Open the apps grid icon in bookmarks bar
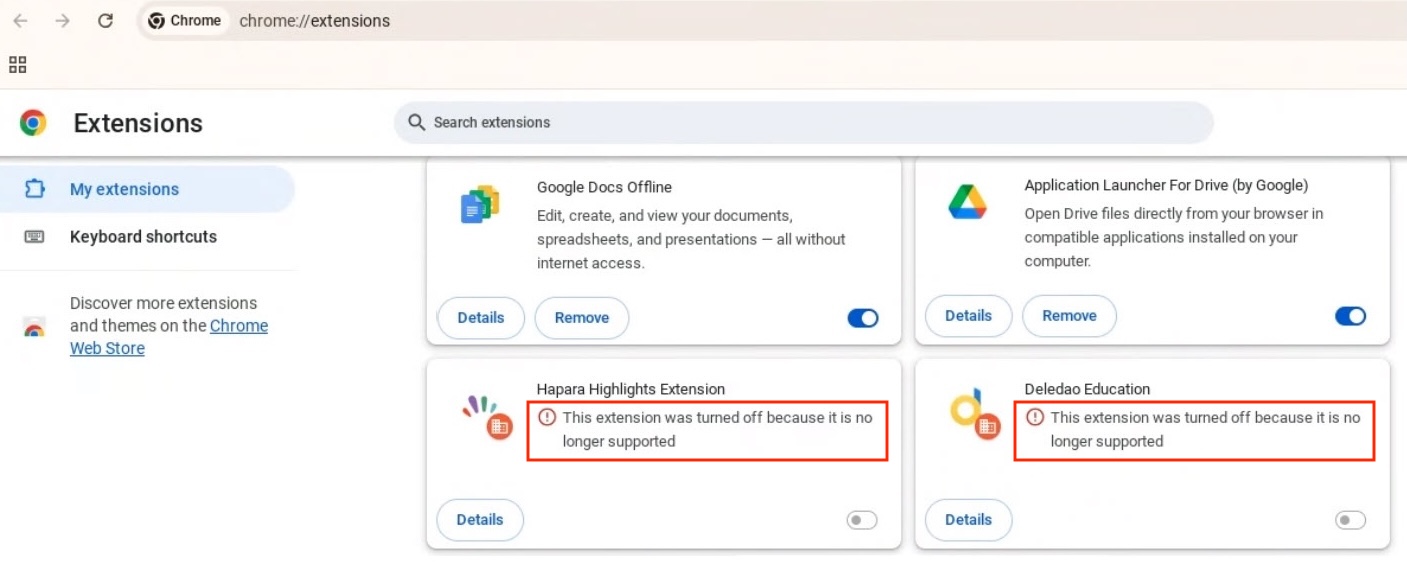This screenshot has height=572, width=1407. 17,65
